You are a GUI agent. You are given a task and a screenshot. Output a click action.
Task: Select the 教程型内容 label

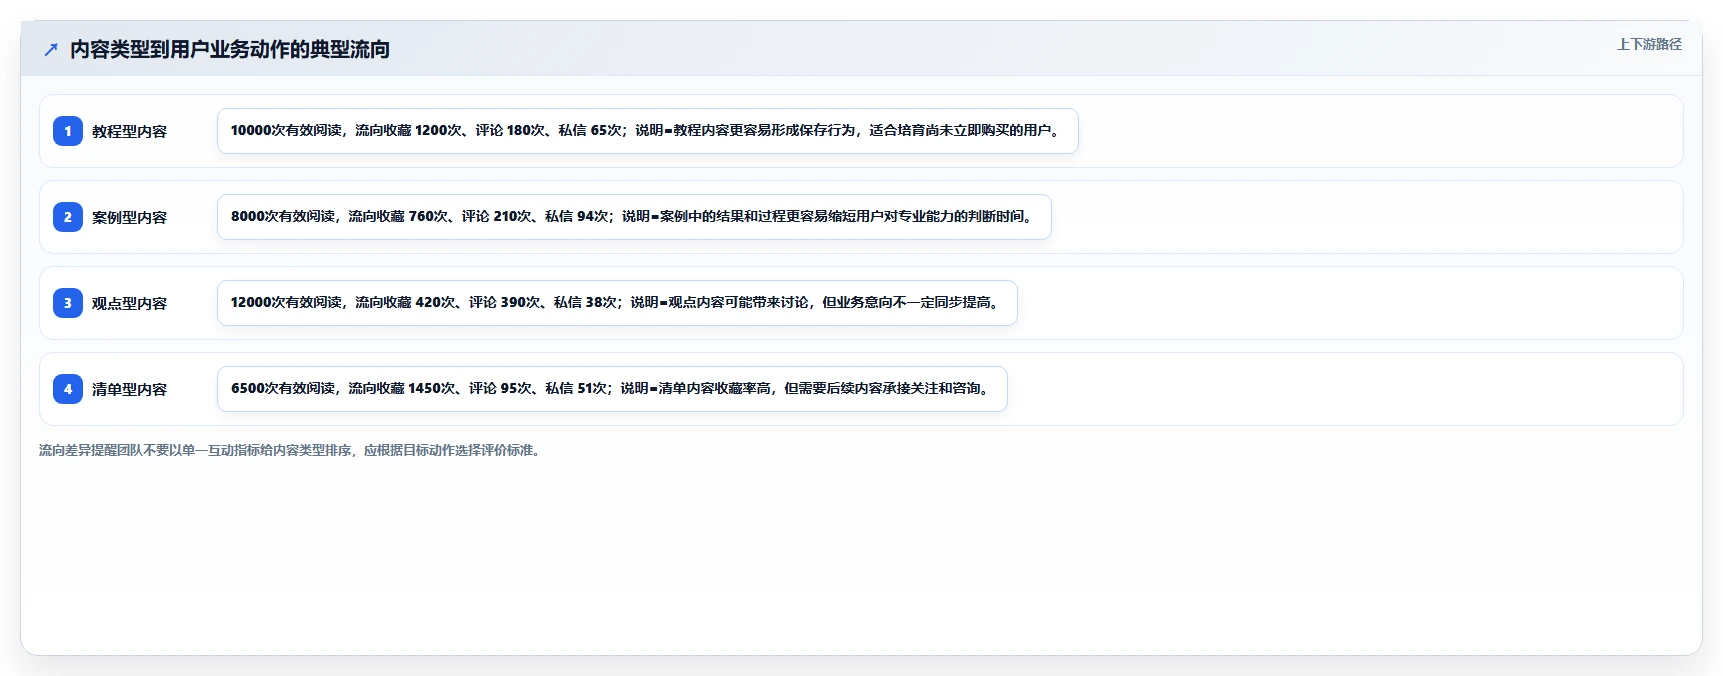tap(129, 131)
